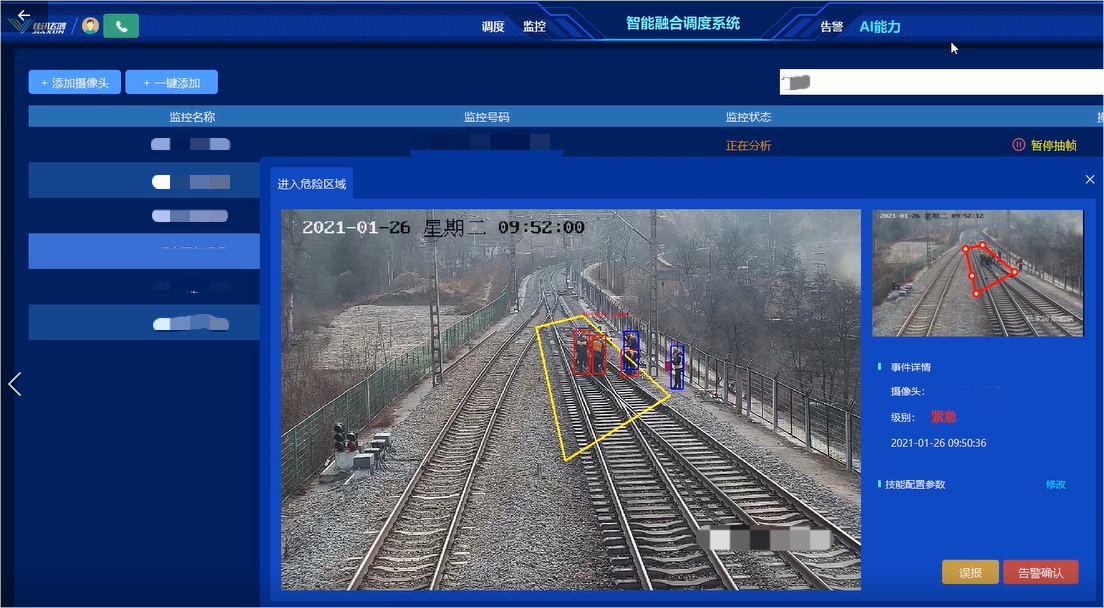Click the 监控状态 column header
Image resolution: width=1104 pixels, height=608 pixels.
748,117
